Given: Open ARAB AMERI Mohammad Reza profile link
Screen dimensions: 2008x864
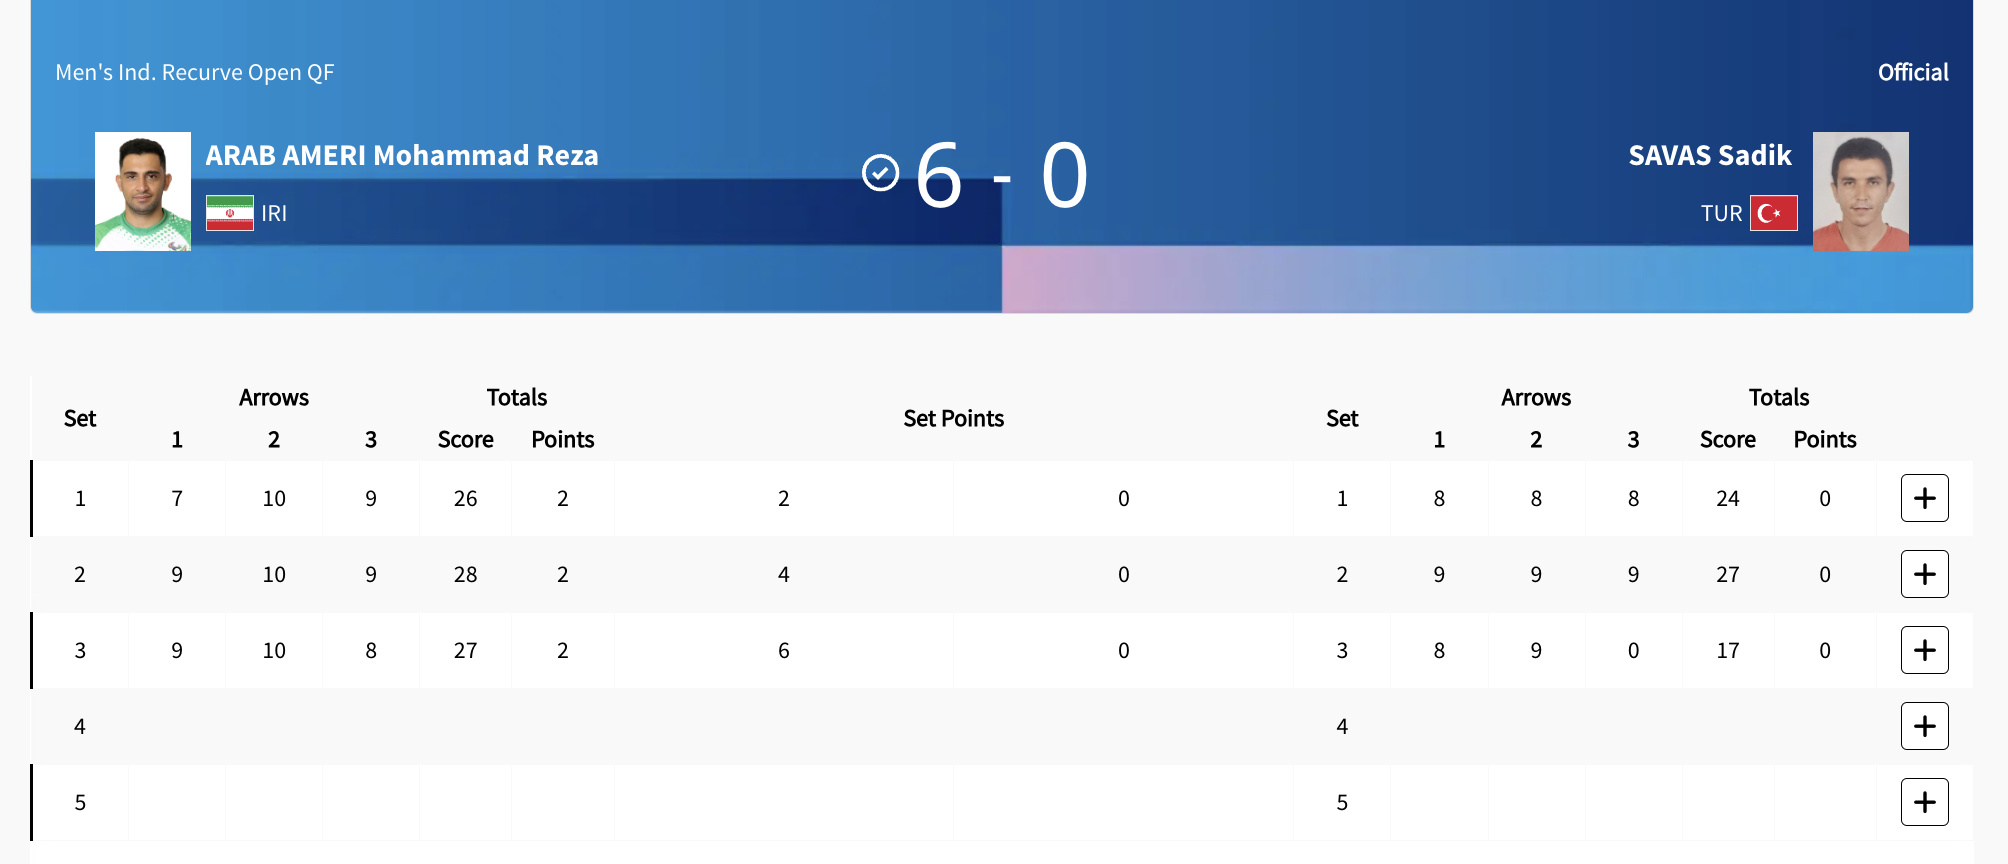Looking at the screenshot, I should pos(402,156).
